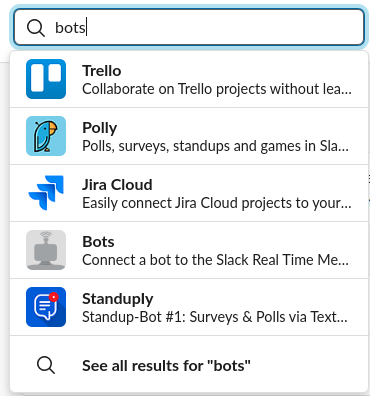Image resolution: width=370 pixels, height=396 pixels.
Task: Click the magnifier beside See all results
Action: coord(46,365)
